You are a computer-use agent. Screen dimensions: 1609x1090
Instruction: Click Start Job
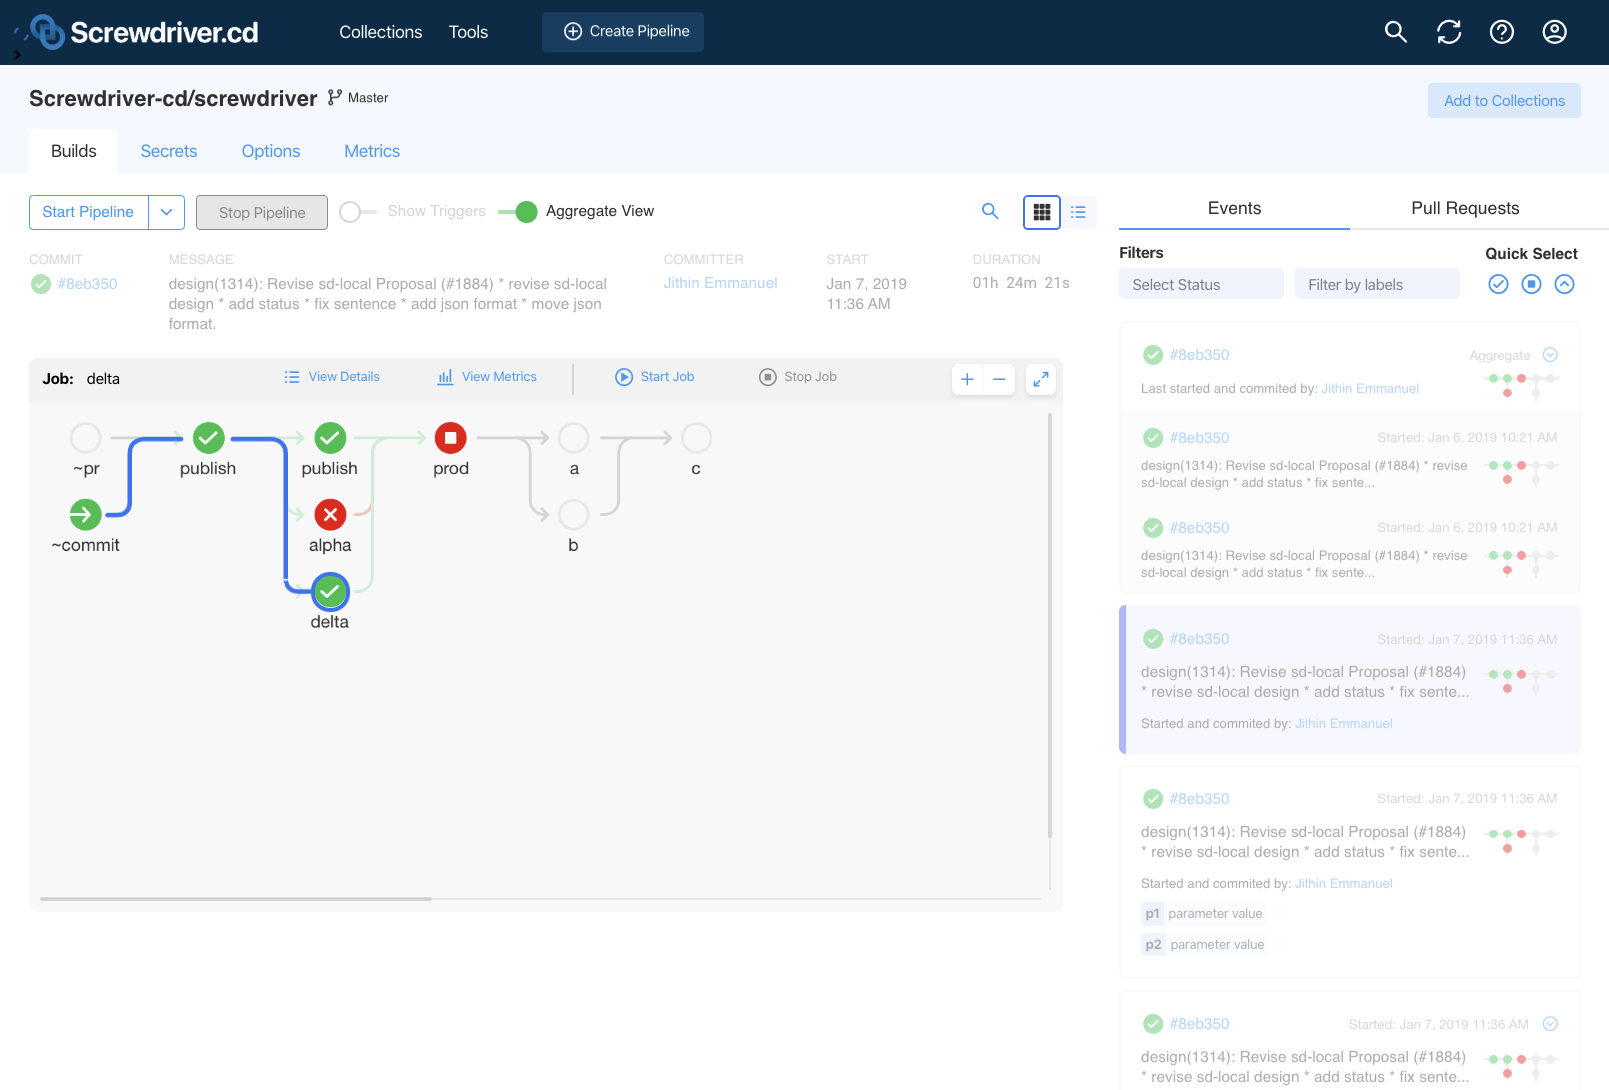655,377
